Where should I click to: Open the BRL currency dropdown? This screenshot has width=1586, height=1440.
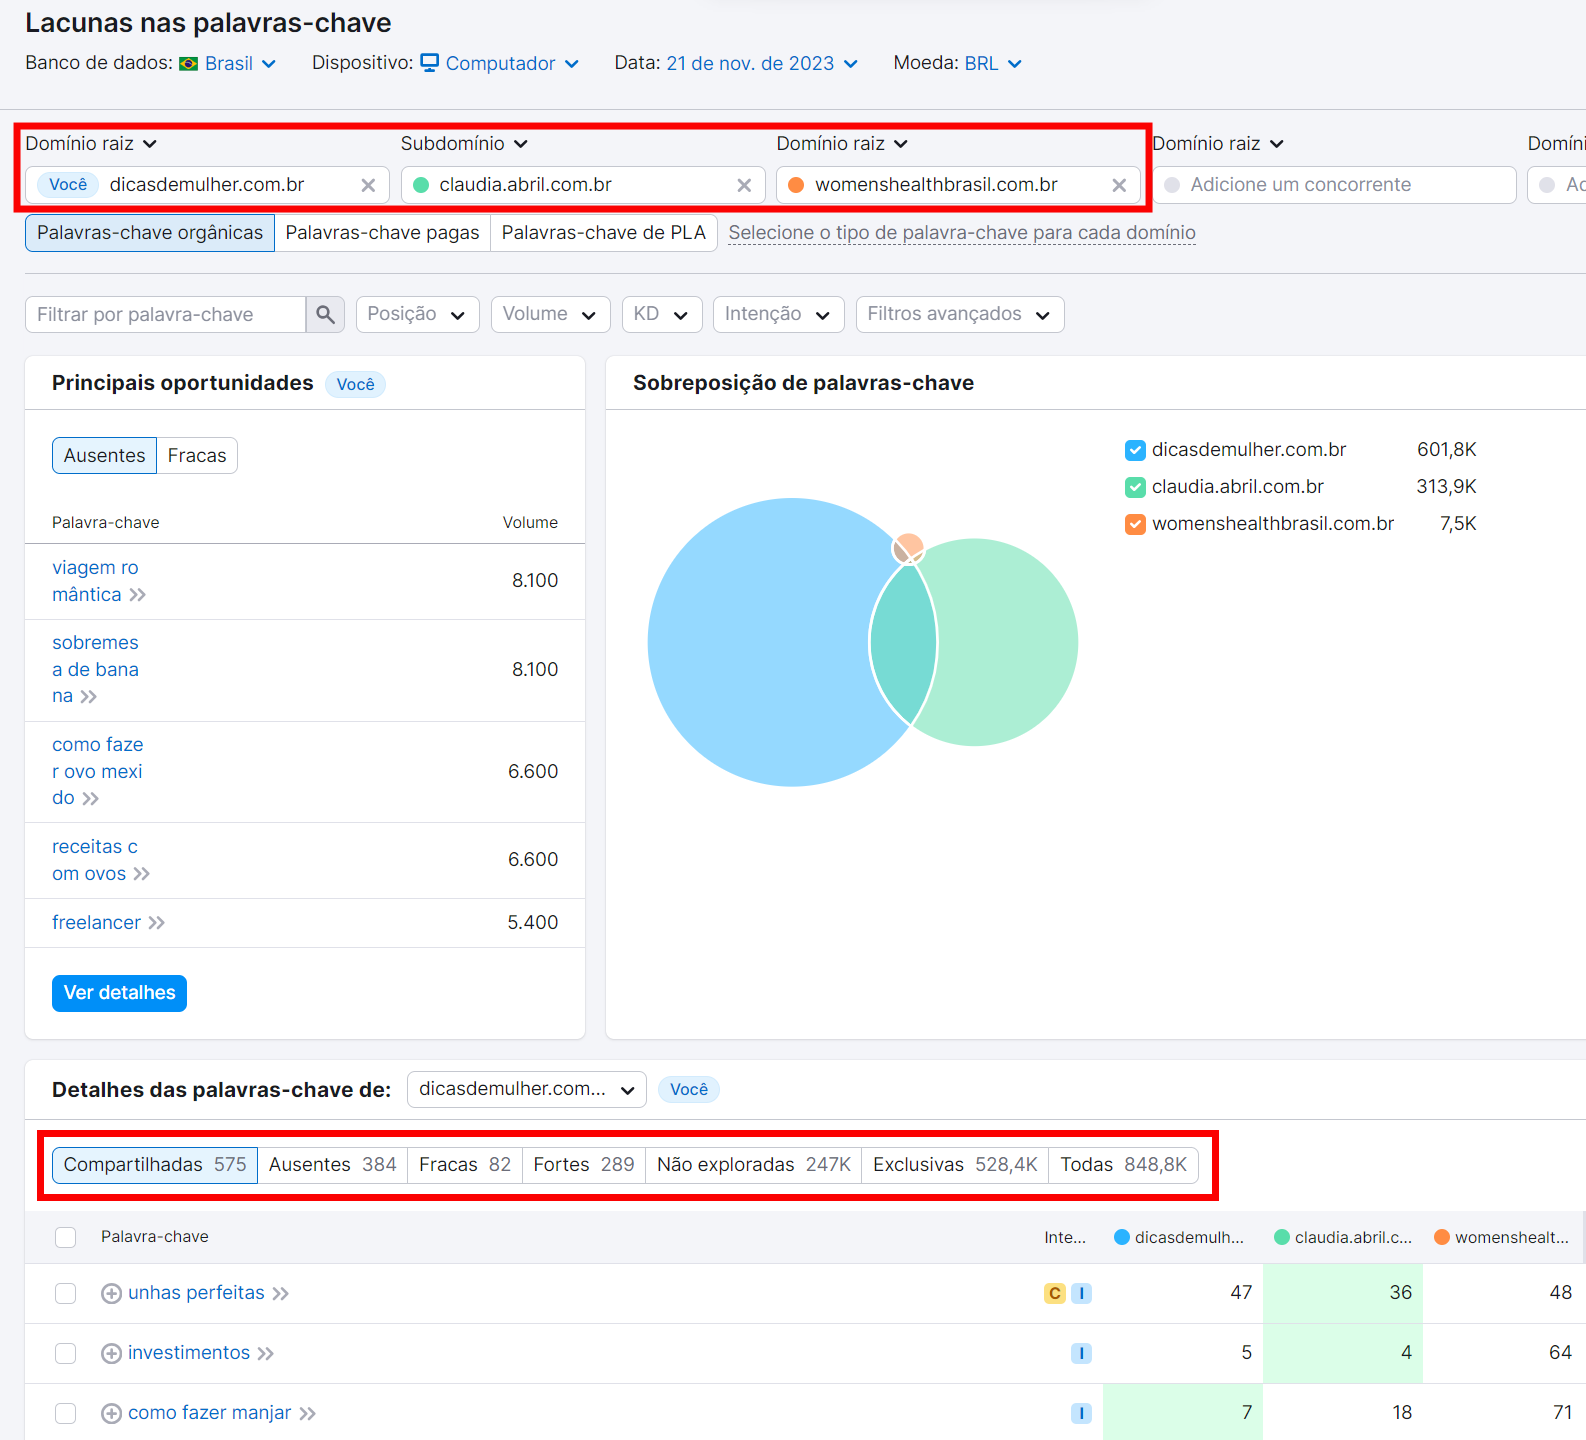(993, 64)
